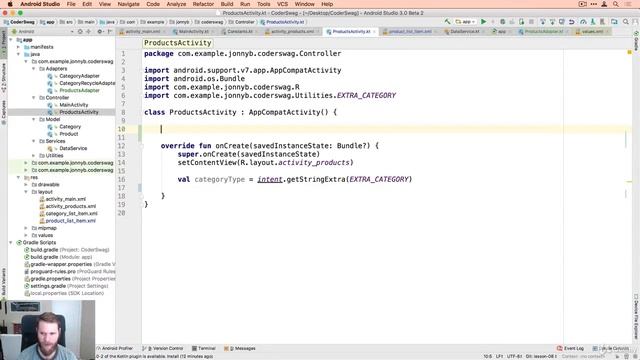Click the Search Everywhere magnifier icon

[626, 22]
